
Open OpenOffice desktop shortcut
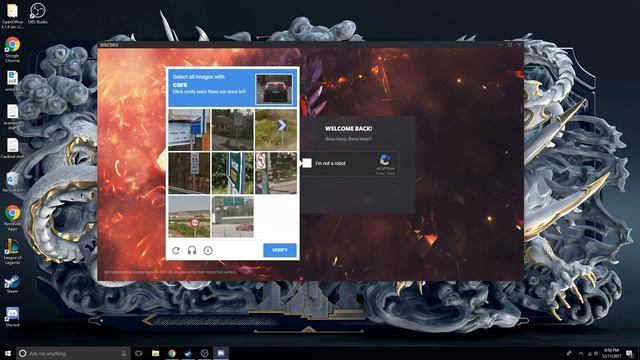(12, 16)
